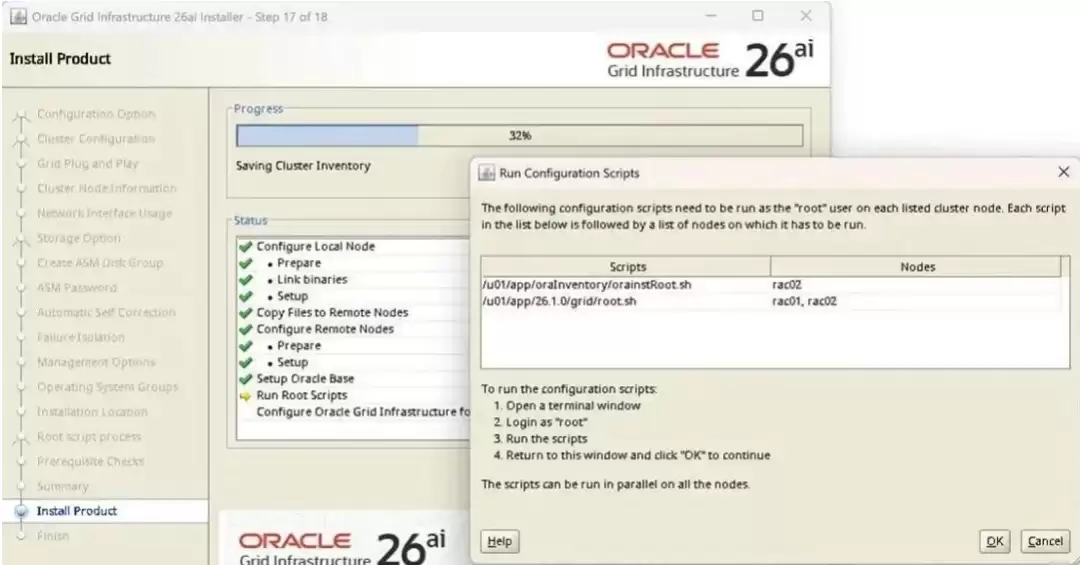The height and width of the screenshot is (565, 1080).
Task: Maximize the Grid Infrastructure installer window
Action: coord(758,16)
